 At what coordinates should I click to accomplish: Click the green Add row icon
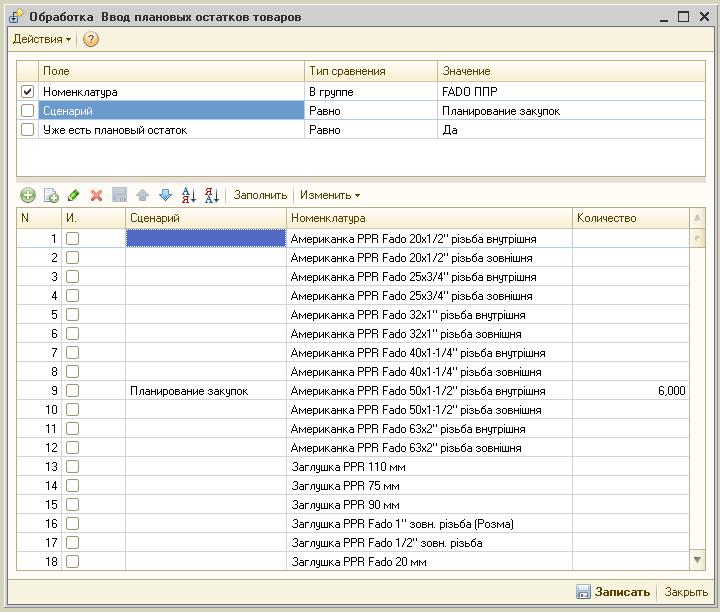point(28,195)
